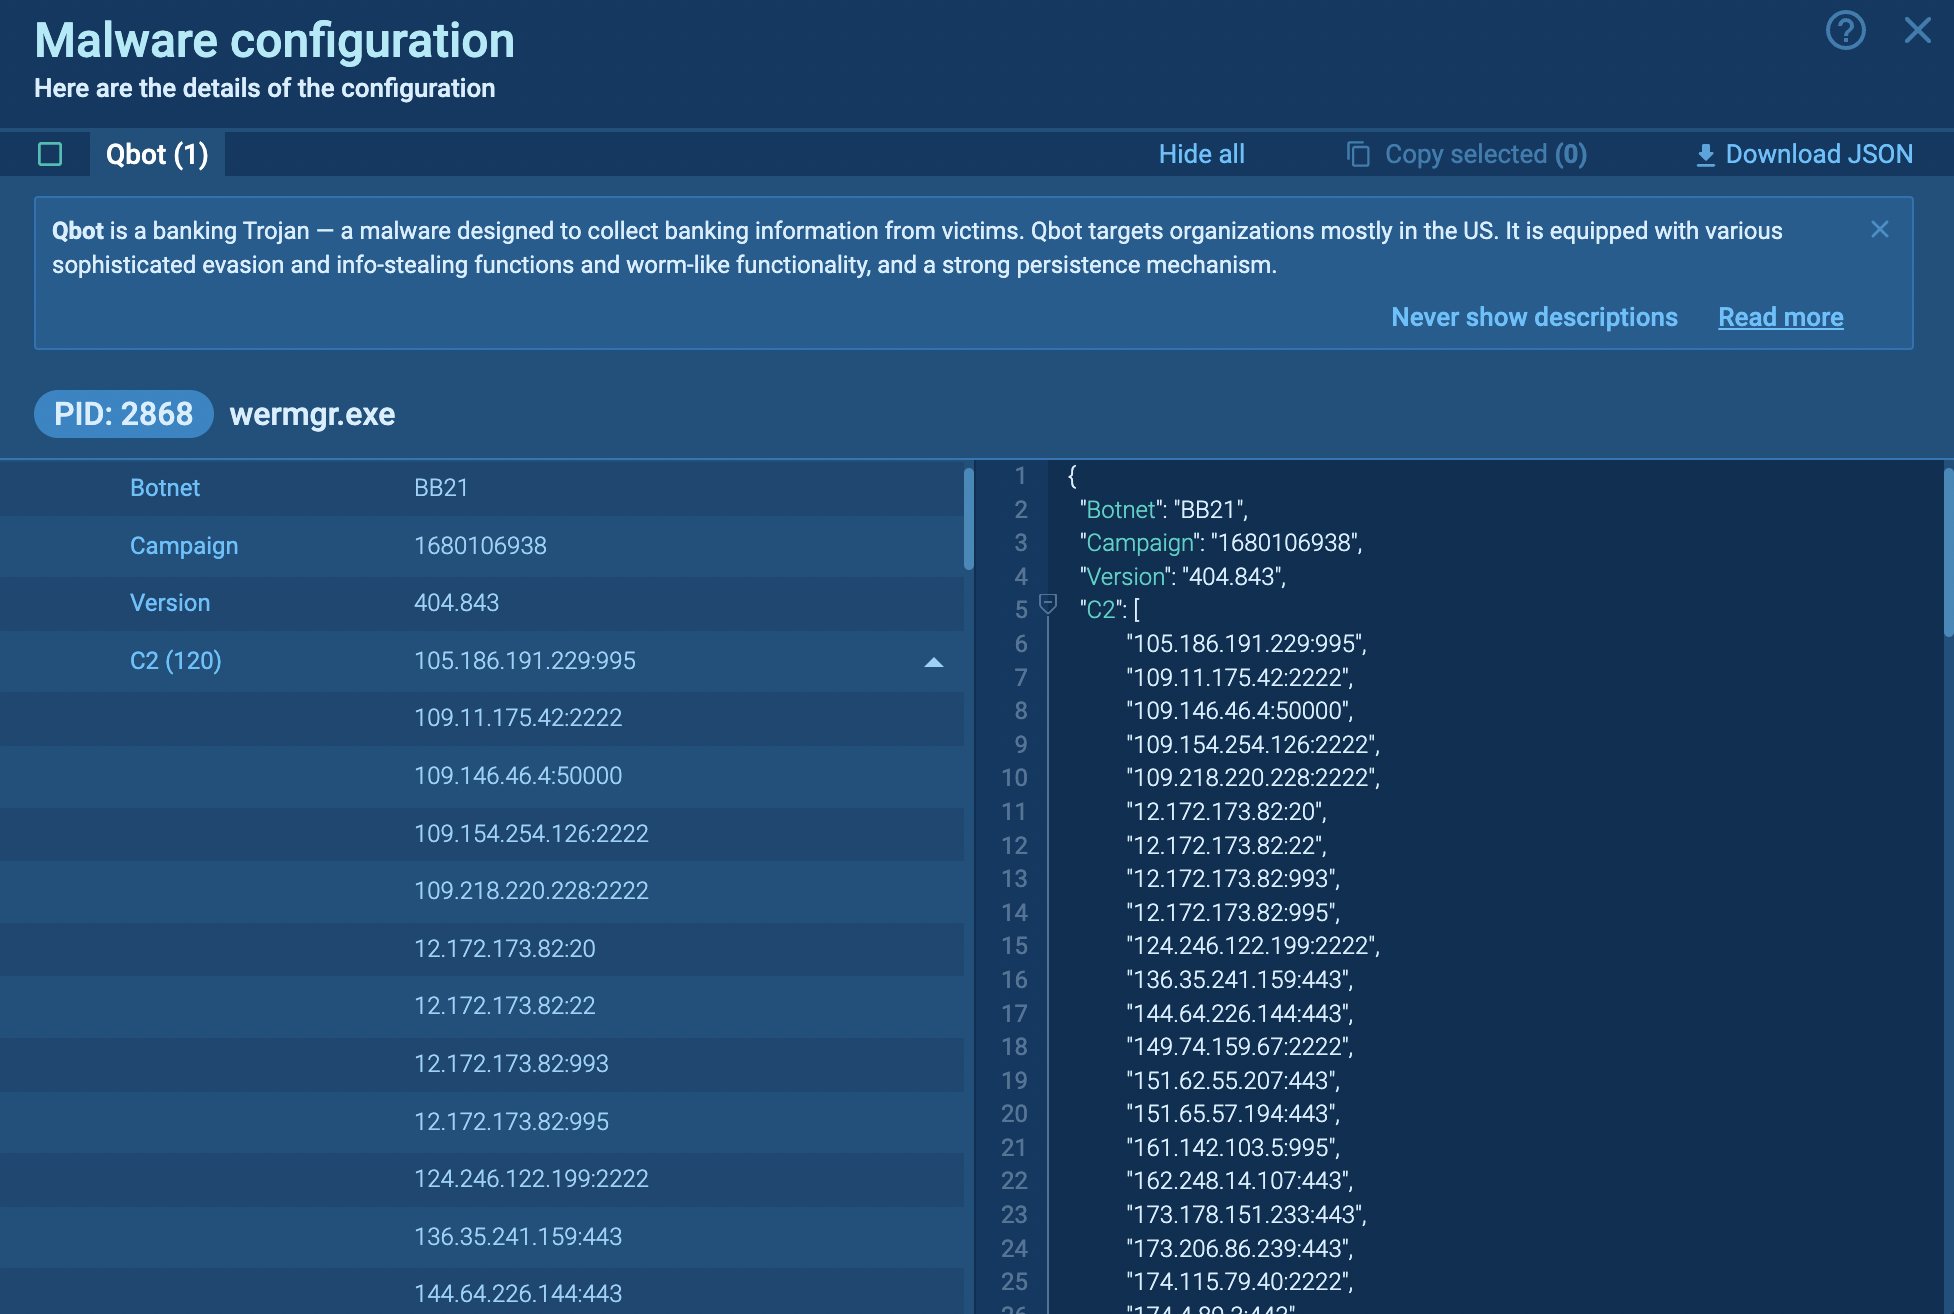
Task: Select the Qbot (1) tab
Action: [x=157, y=154]
